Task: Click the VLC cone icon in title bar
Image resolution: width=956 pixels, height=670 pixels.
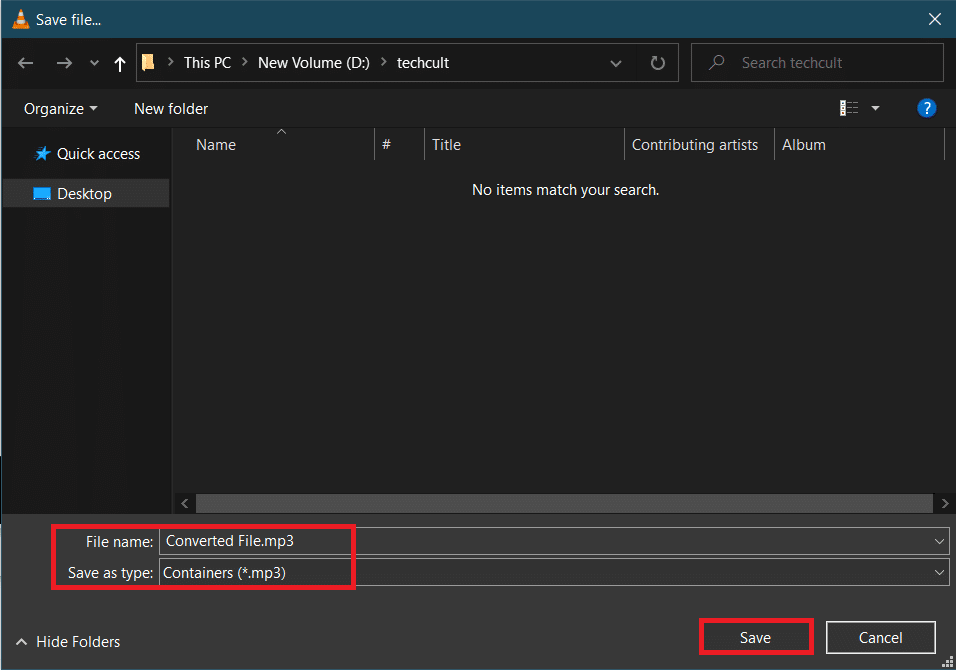Action: 20,20
